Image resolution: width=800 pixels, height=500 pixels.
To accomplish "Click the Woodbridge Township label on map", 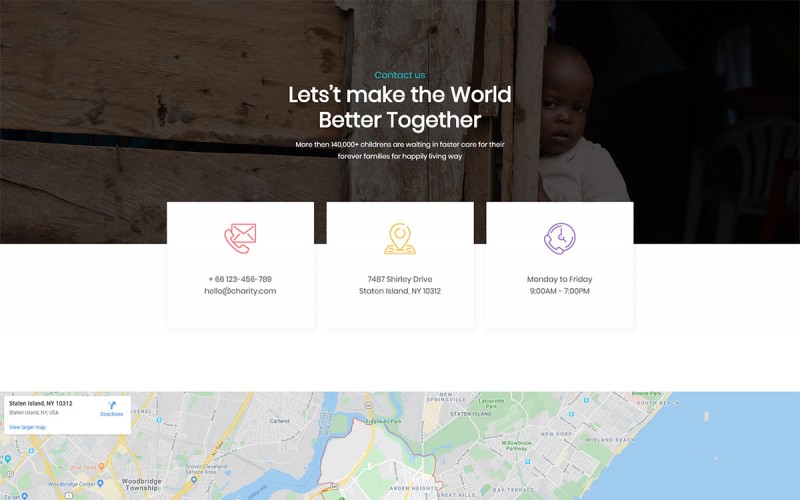I will [x=141, y=484].
